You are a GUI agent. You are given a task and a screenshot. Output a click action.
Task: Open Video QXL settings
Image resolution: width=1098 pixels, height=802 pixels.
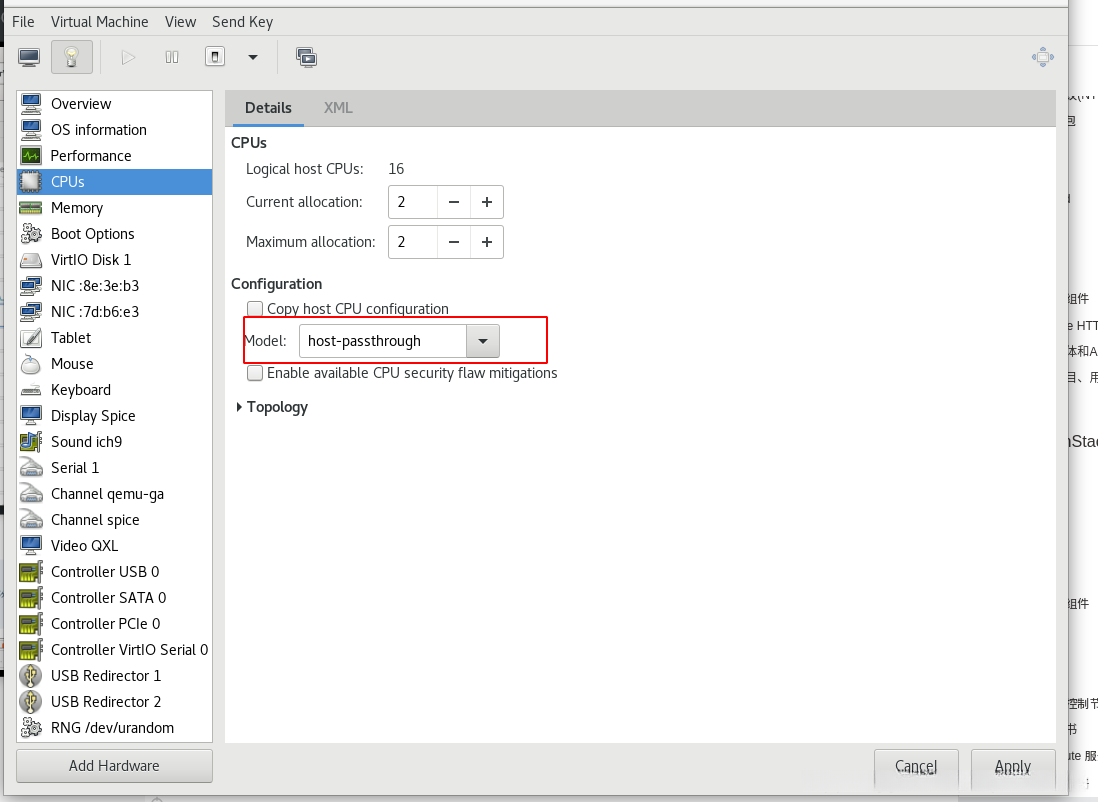pos(114,546)
